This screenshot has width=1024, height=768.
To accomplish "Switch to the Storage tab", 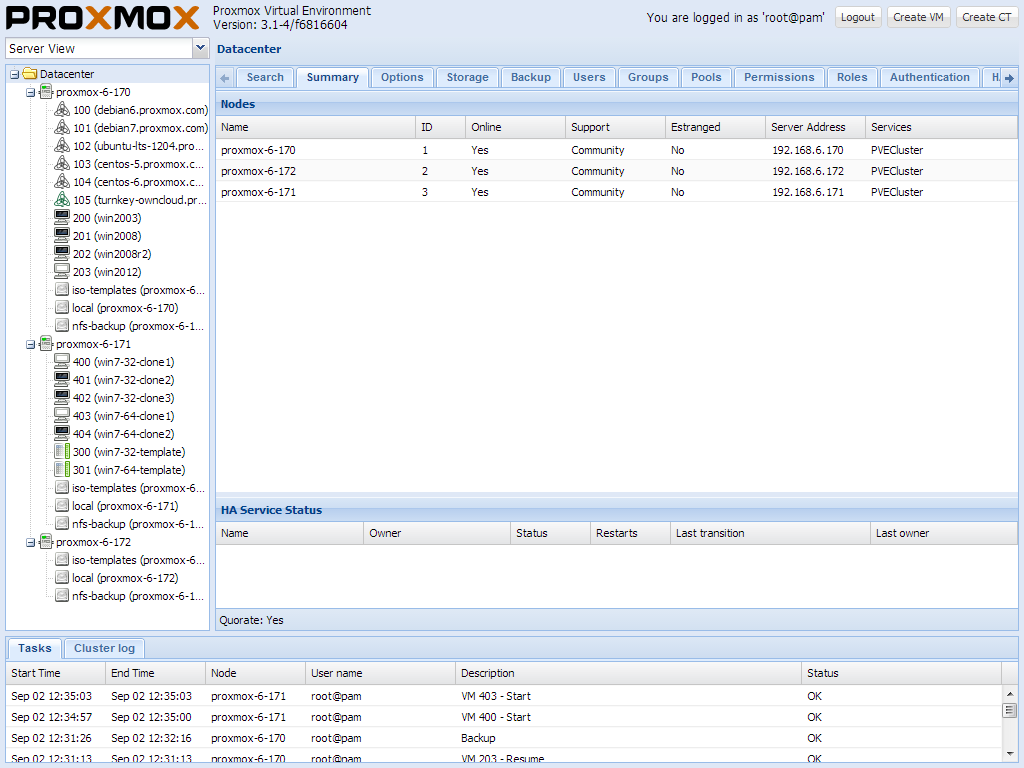I will (x=466, y=76).
